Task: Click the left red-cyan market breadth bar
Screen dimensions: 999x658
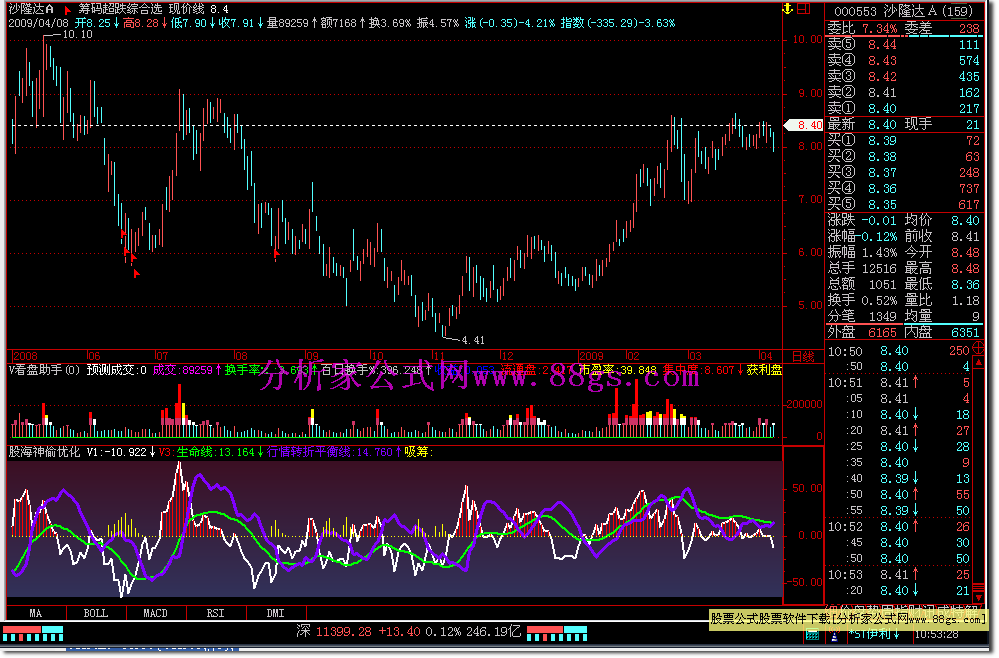Action: (33, 633)
